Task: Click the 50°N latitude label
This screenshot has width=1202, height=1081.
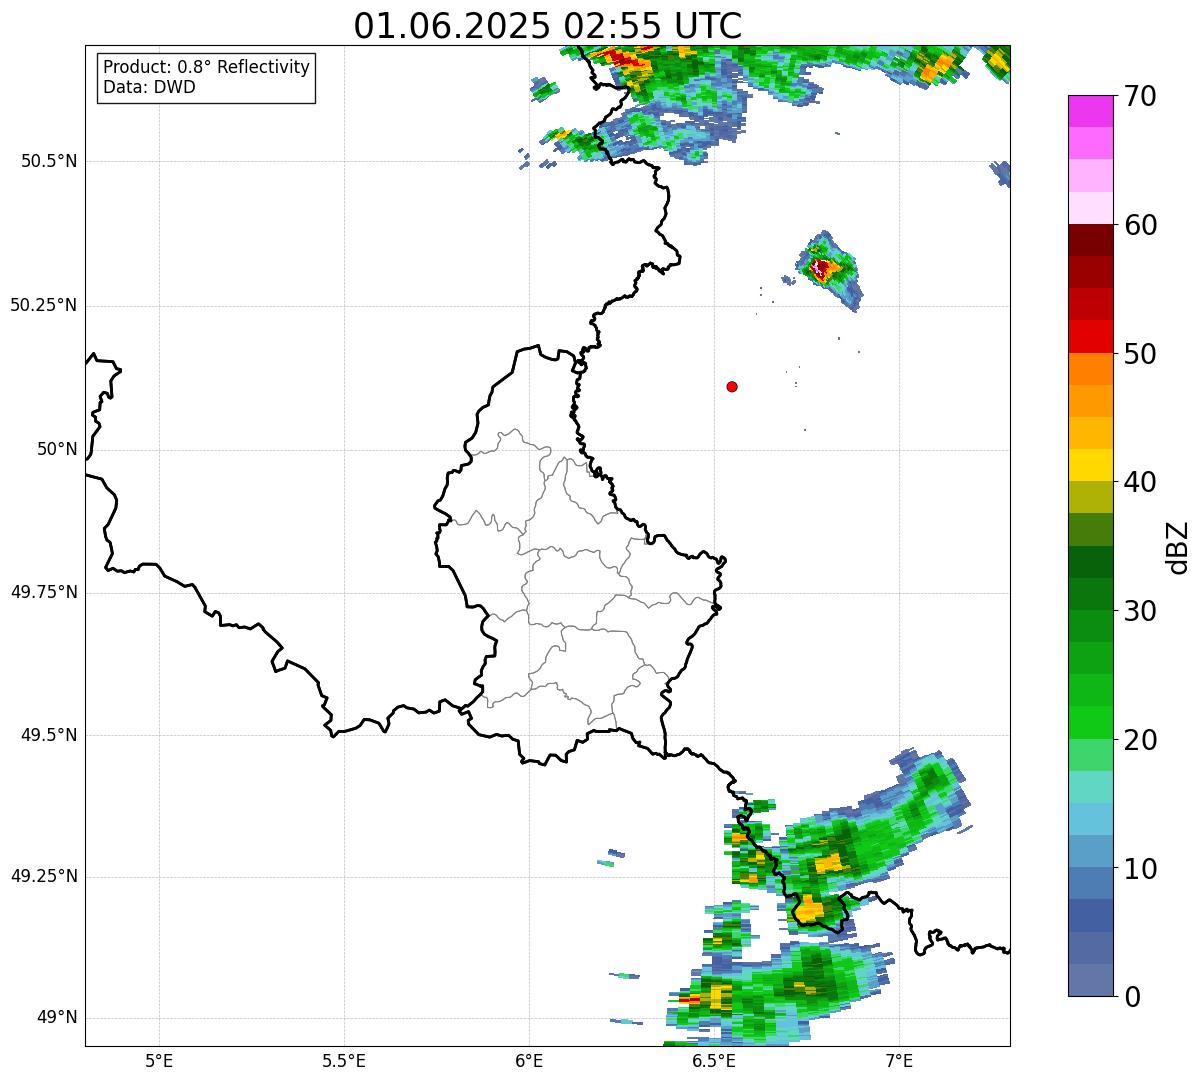Action: point(57,450)
